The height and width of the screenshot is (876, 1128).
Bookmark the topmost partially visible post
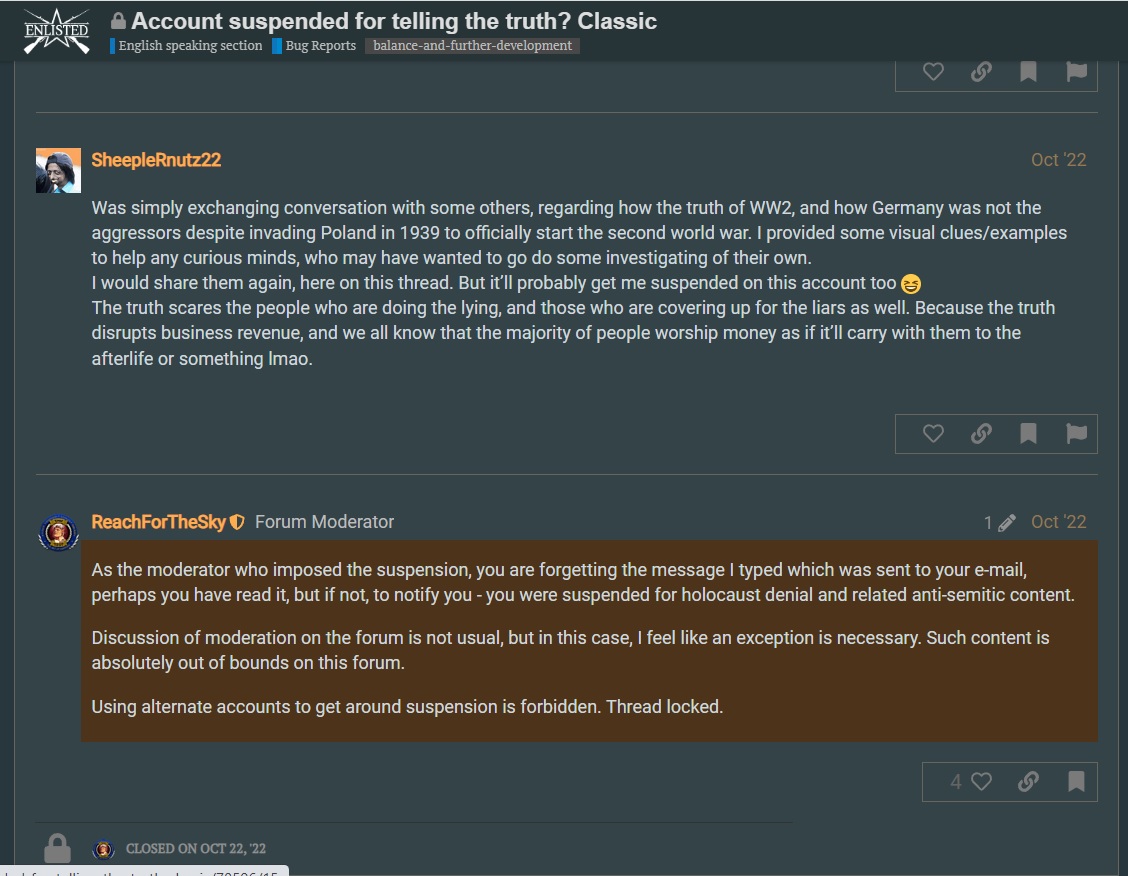pyautogui.click(x=1029, y=71)
